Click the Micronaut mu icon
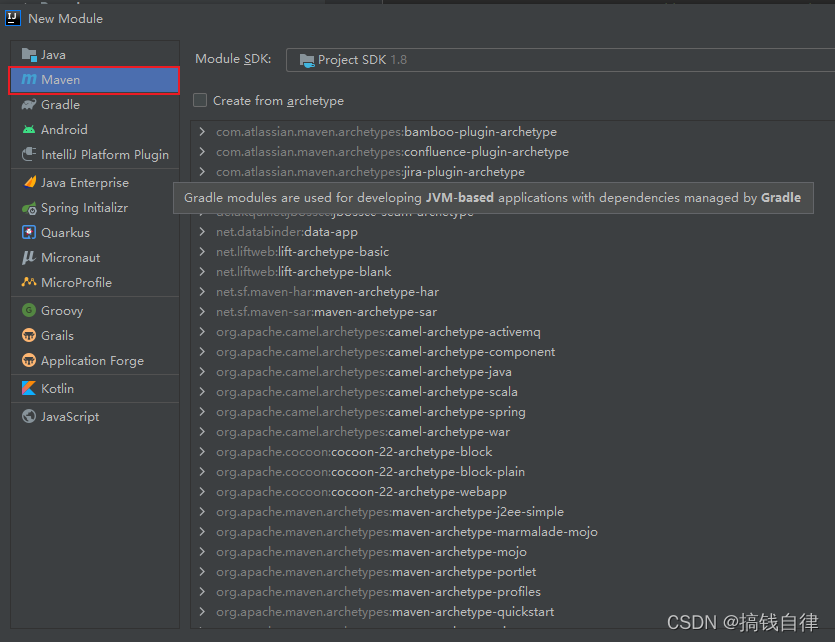This screenshot has height=642, width=835. pos(29,258)
